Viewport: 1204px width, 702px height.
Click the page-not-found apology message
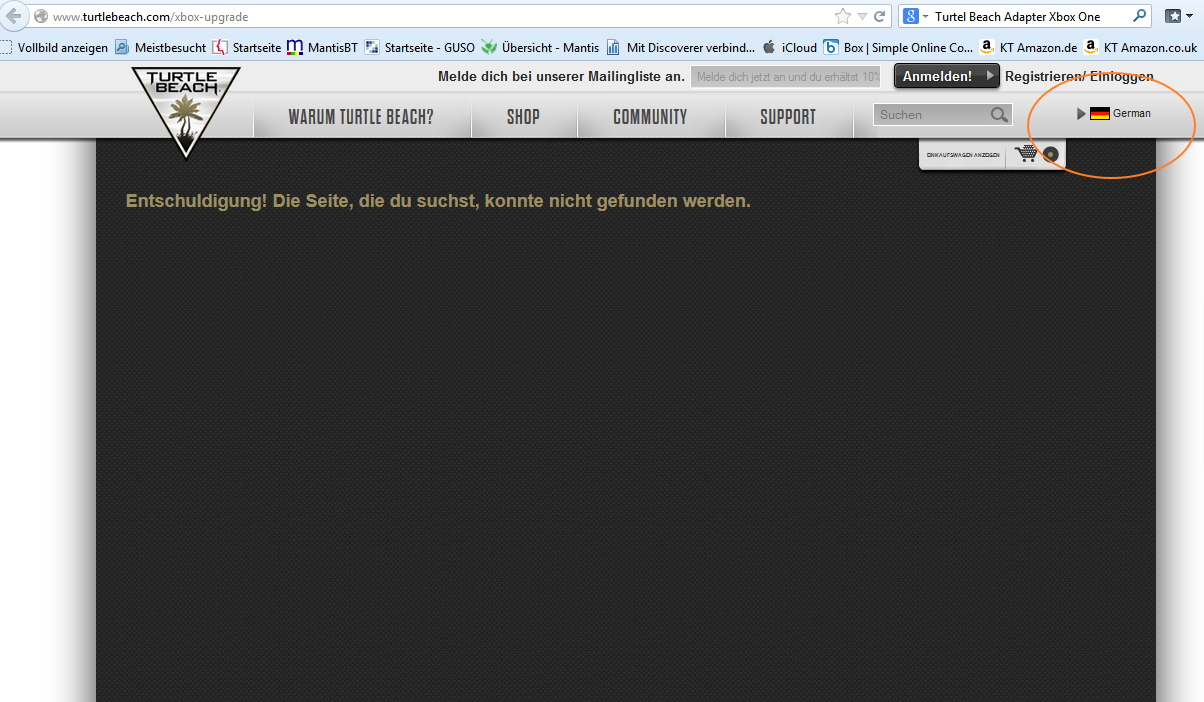tap(438, 201)
